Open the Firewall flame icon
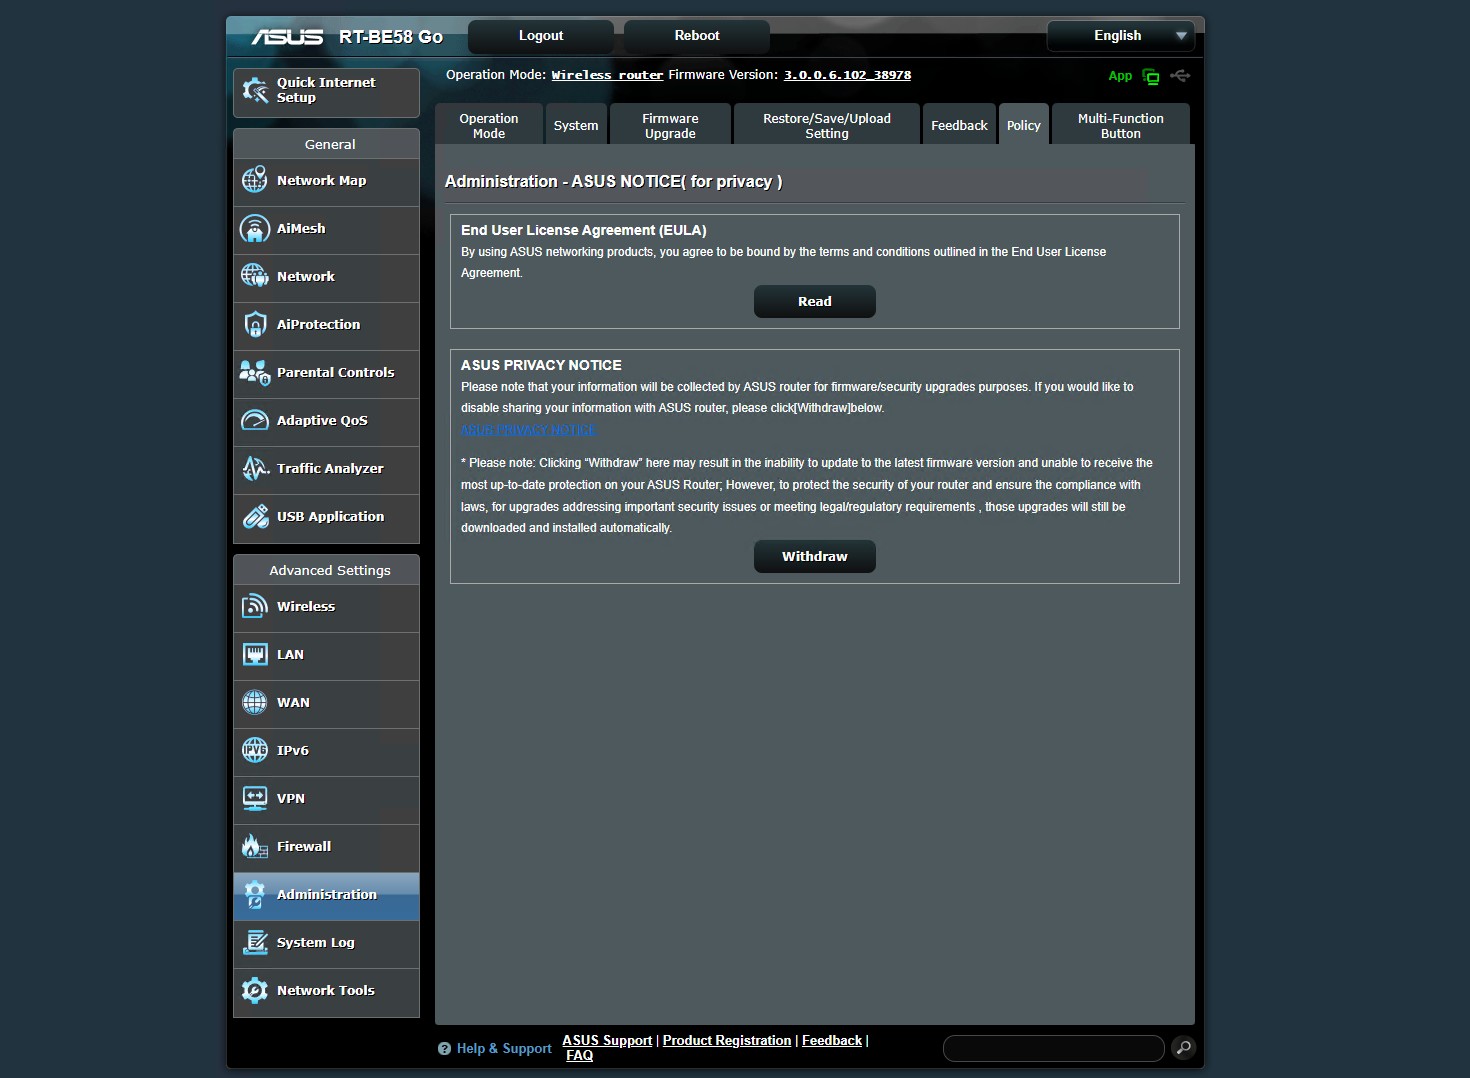1470x1078 pixels. click(x=255, y=846)
